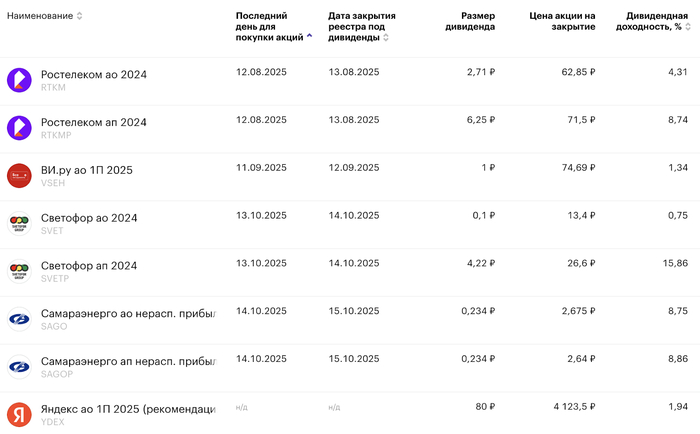Click the Цена акции на закрытие header
This screenshot has width=700, height=434.
(x=562, y=21)
